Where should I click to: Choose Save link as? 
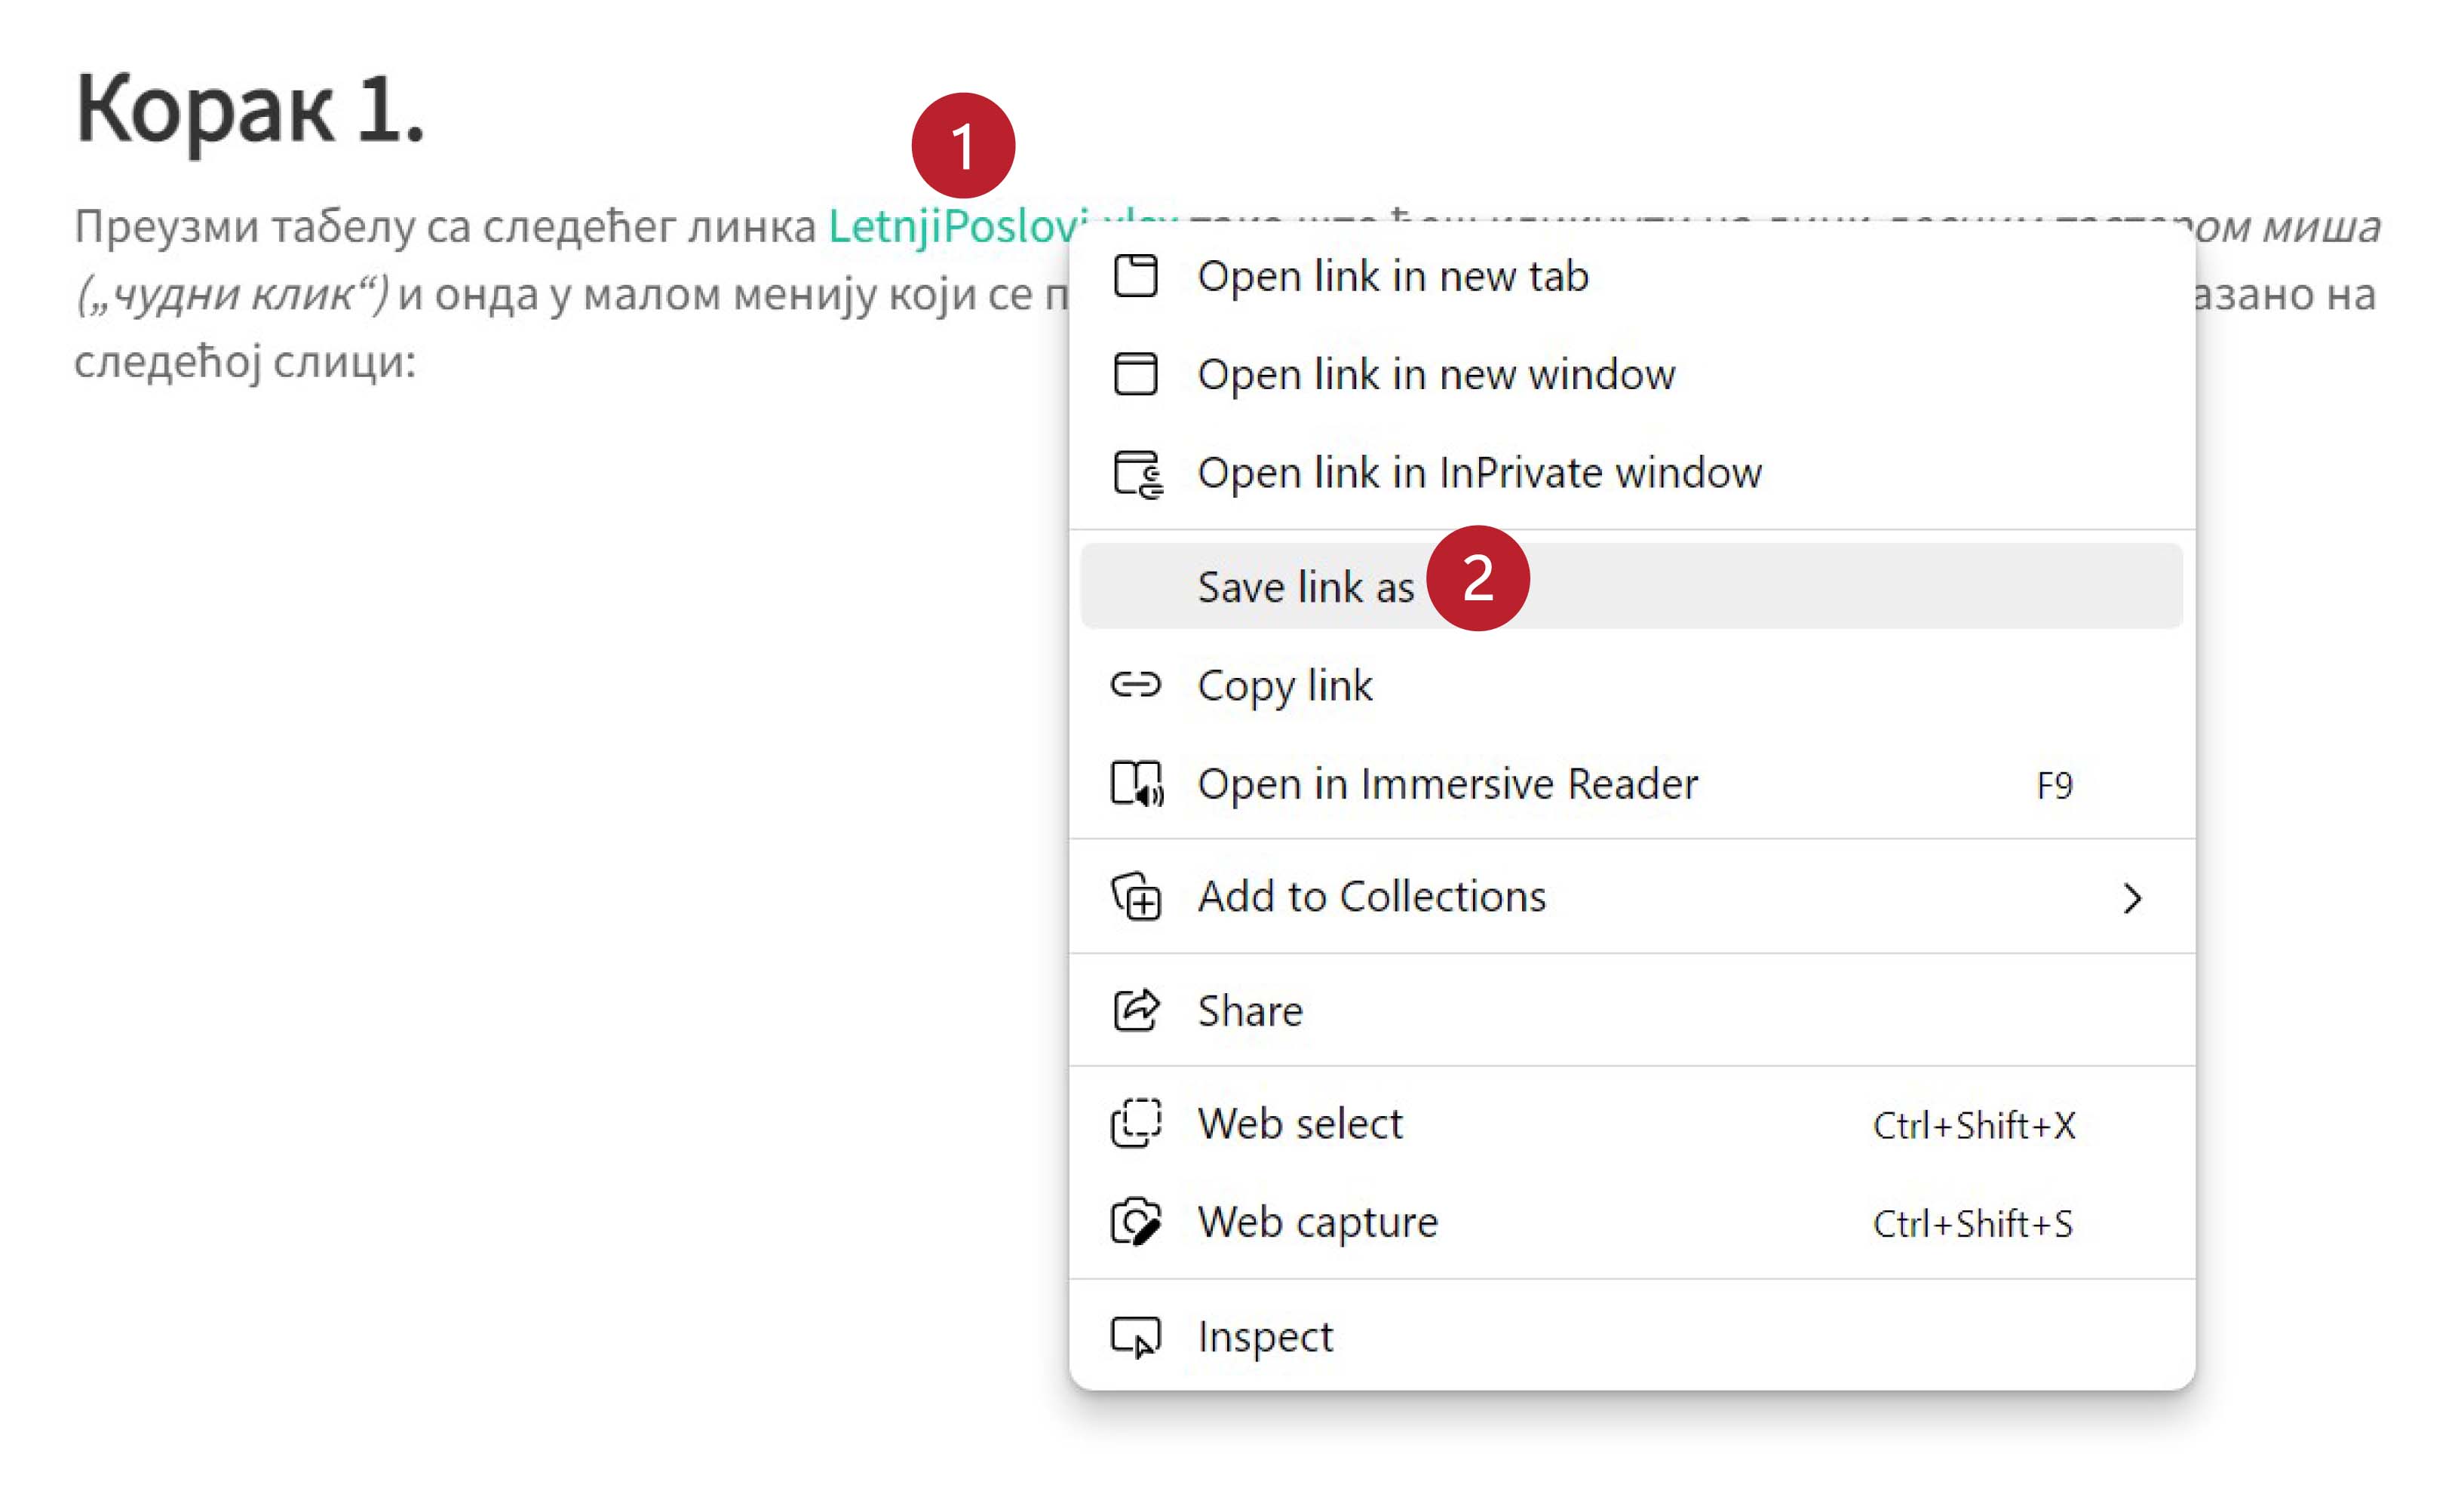[x=1305, y=587]
